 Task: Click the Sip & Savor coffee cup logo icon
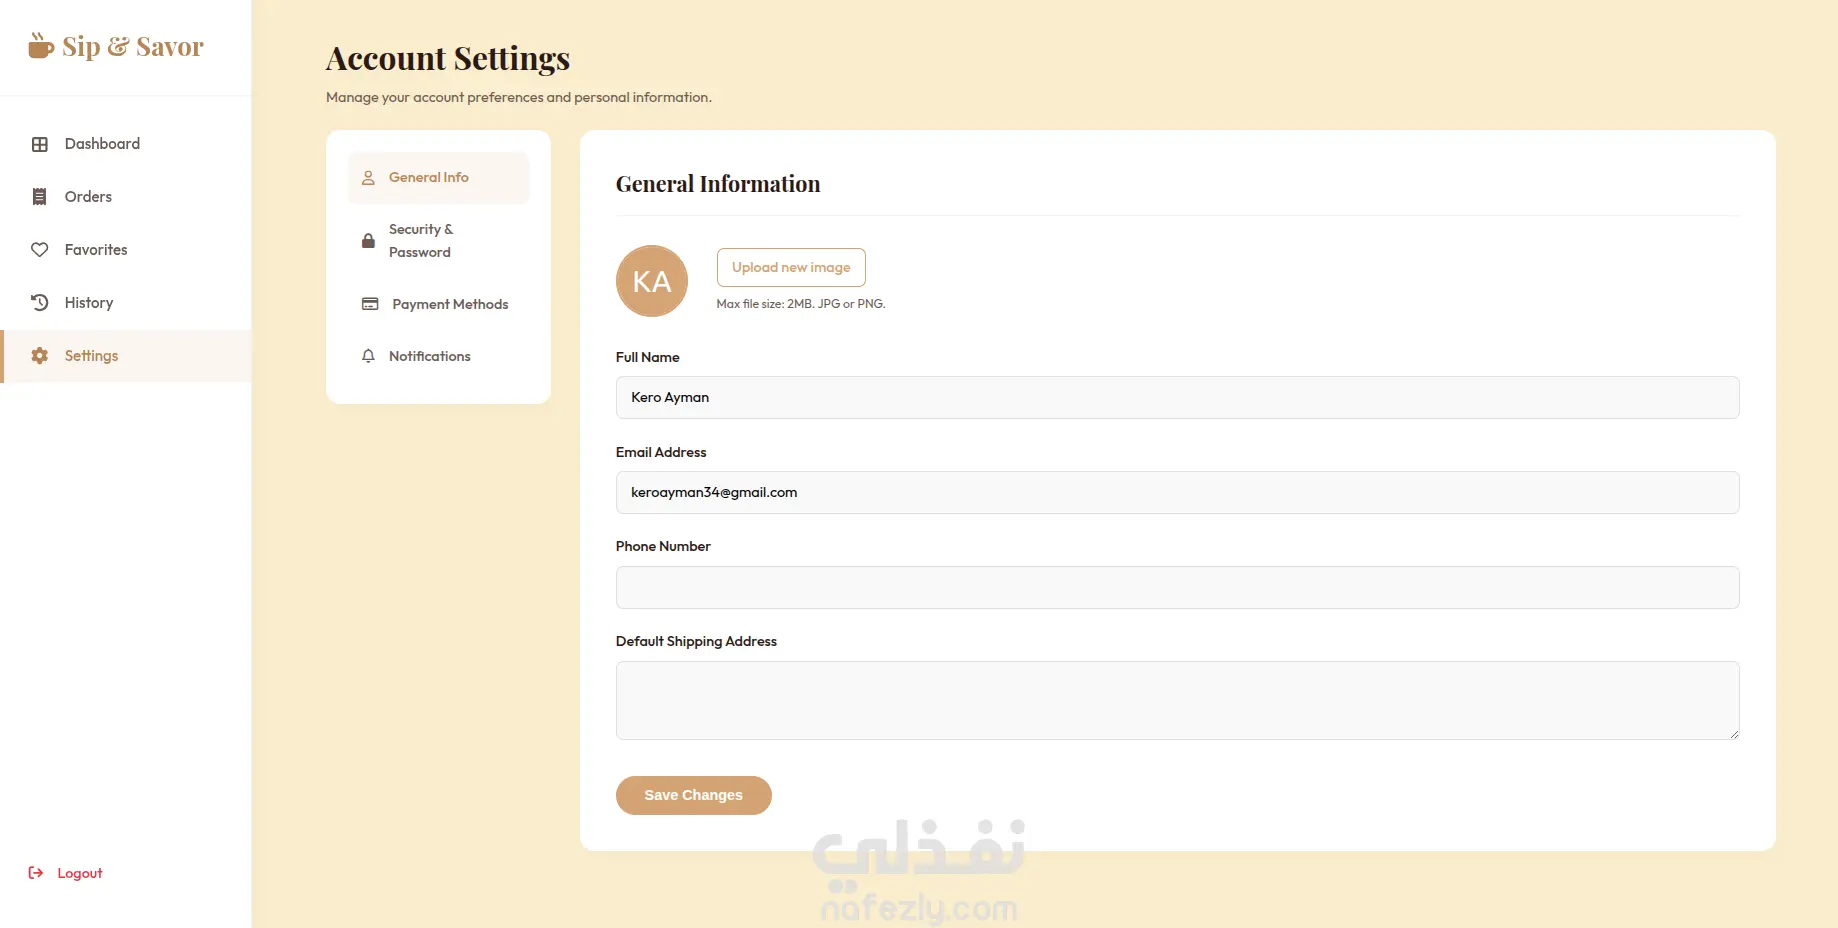(41, 46)
